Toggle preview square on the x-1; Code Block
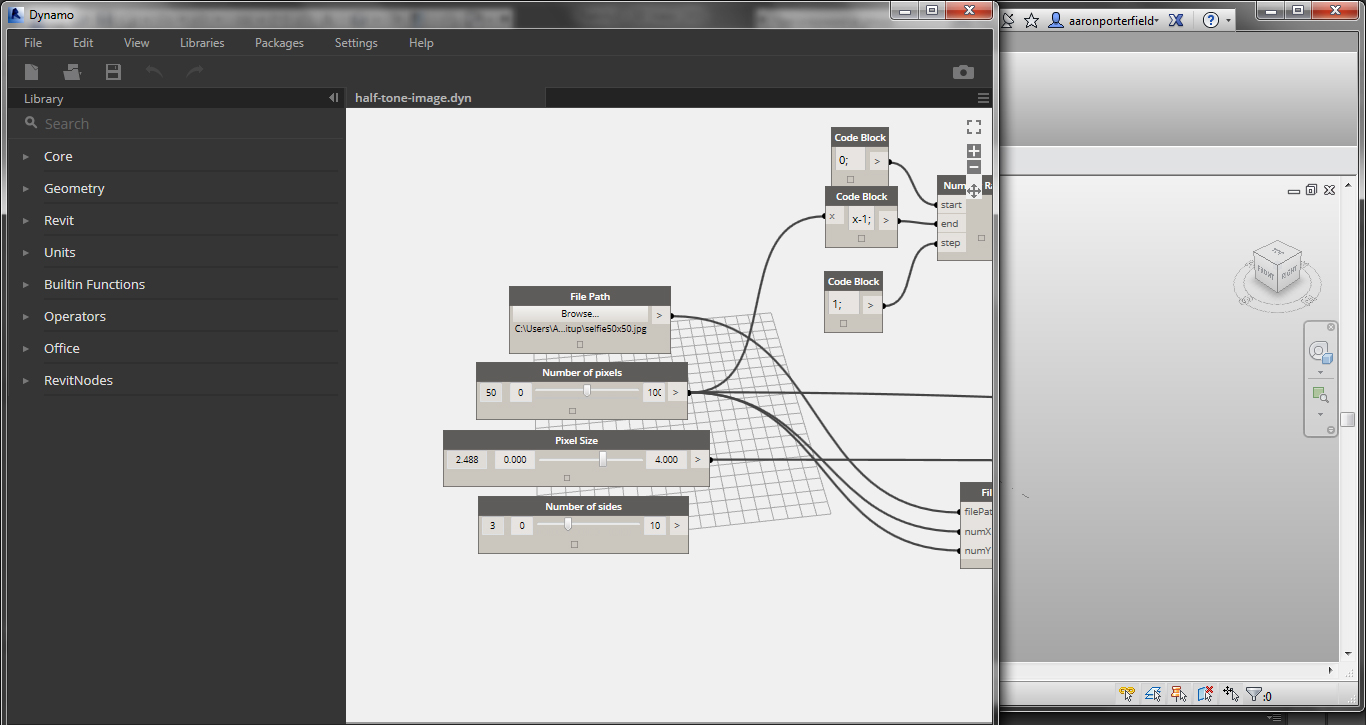The image size is (1366, 725). point(861,239)
